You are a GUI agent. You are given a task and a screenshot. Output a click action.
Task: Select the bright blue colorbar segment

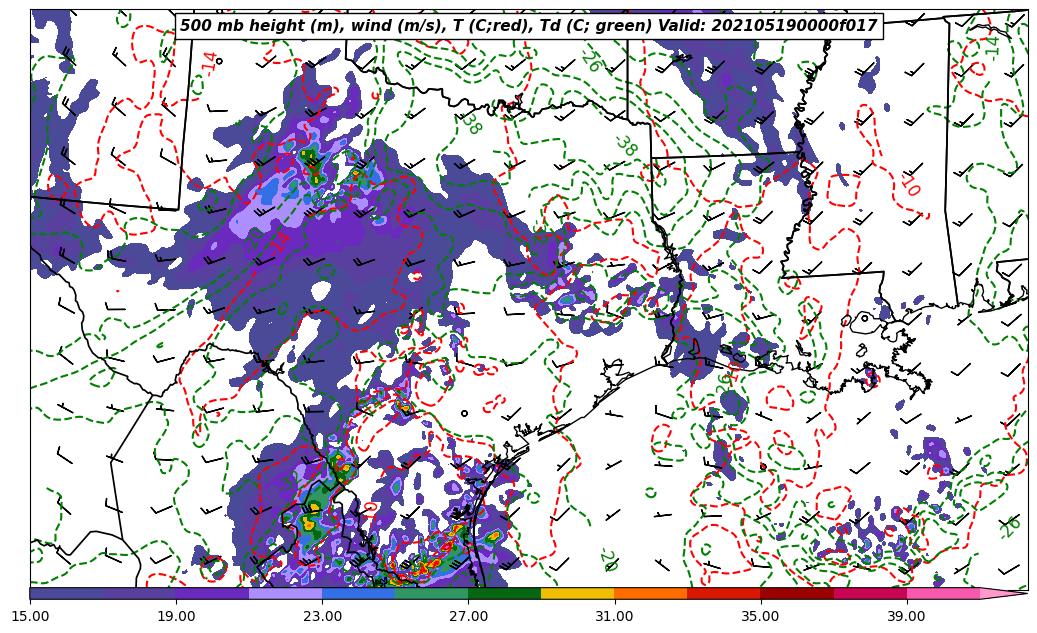tap(358, 593)
